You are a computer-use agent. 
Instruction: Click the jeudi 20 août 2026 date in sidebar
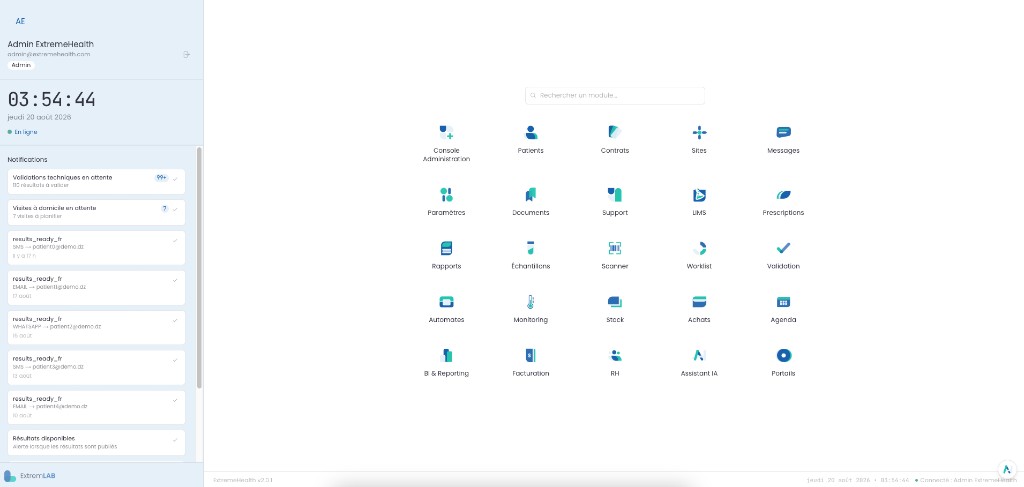[x=39, y=118]
